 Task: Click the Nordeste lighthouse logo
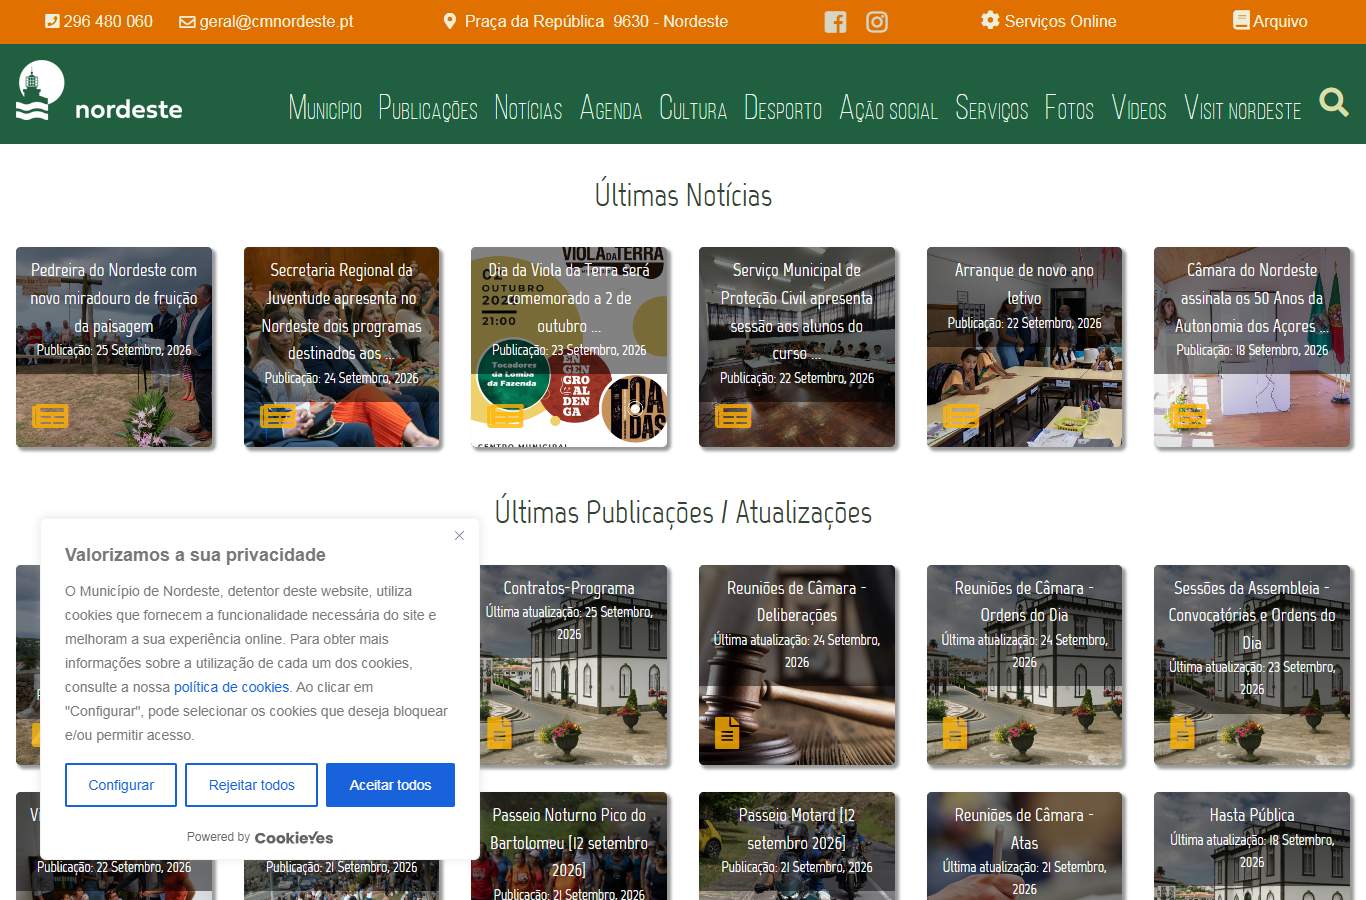pyautogui.click(x=99, y=91)
